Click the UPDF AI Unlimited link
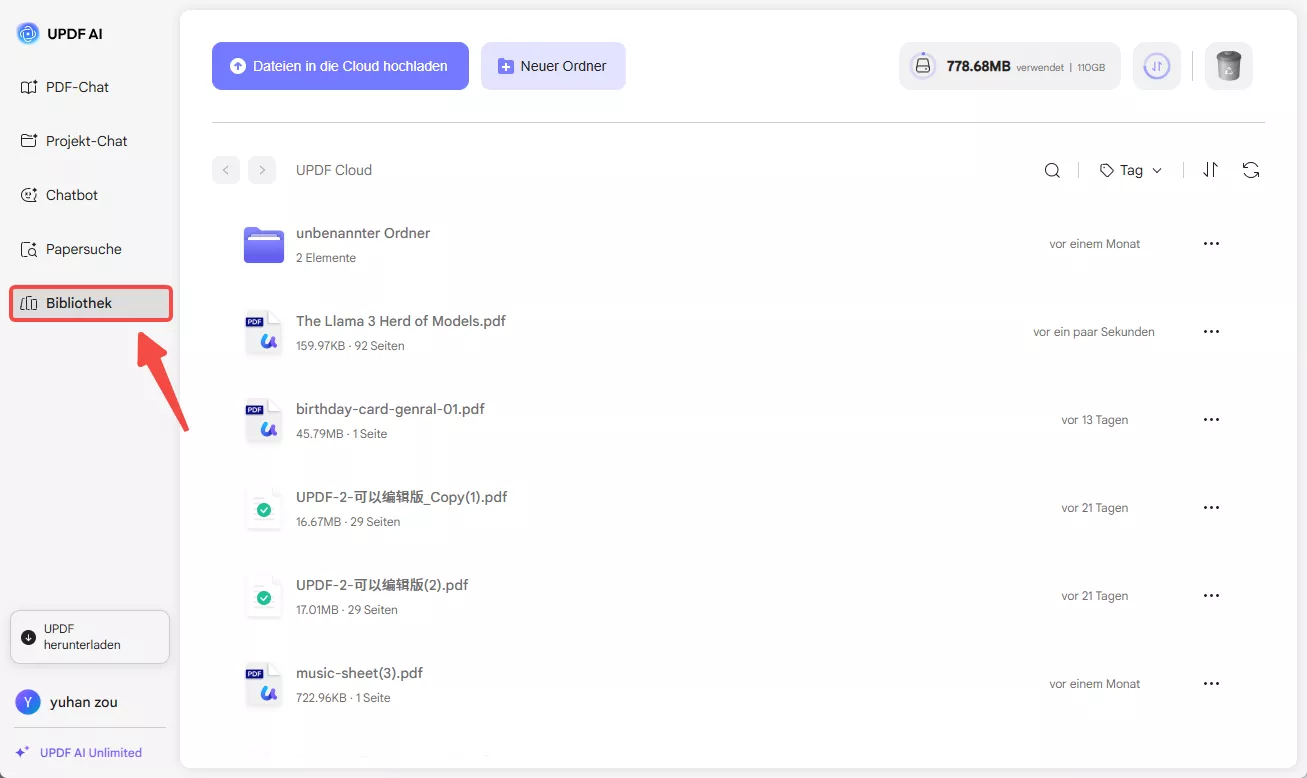Viewport: 1307px width, 778px height. (x=91, y=752)
